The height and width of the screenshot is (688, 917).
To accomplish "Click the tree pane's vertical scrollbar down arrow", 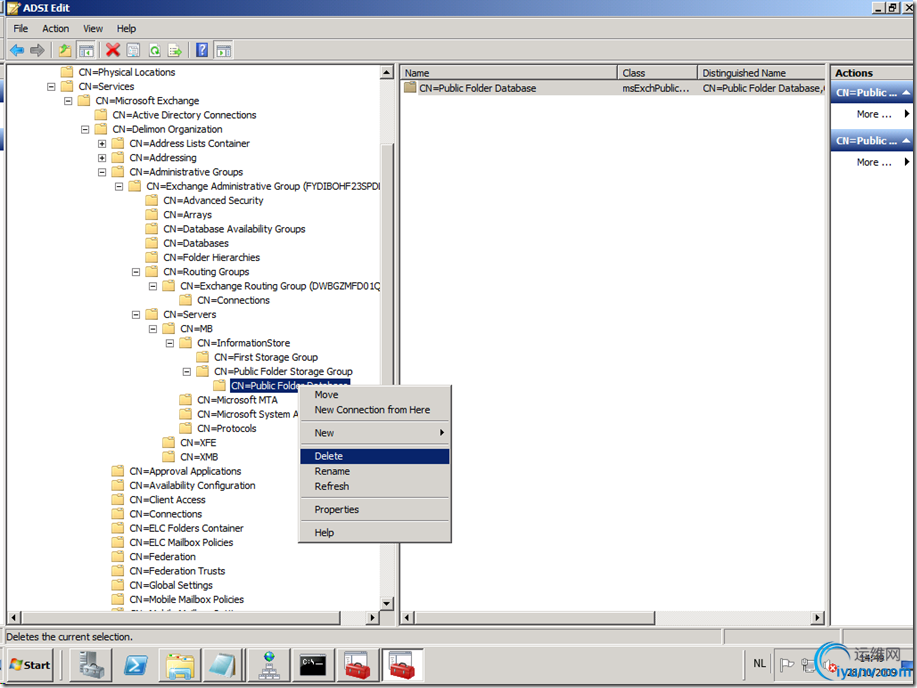I will [x=387, y=604].
